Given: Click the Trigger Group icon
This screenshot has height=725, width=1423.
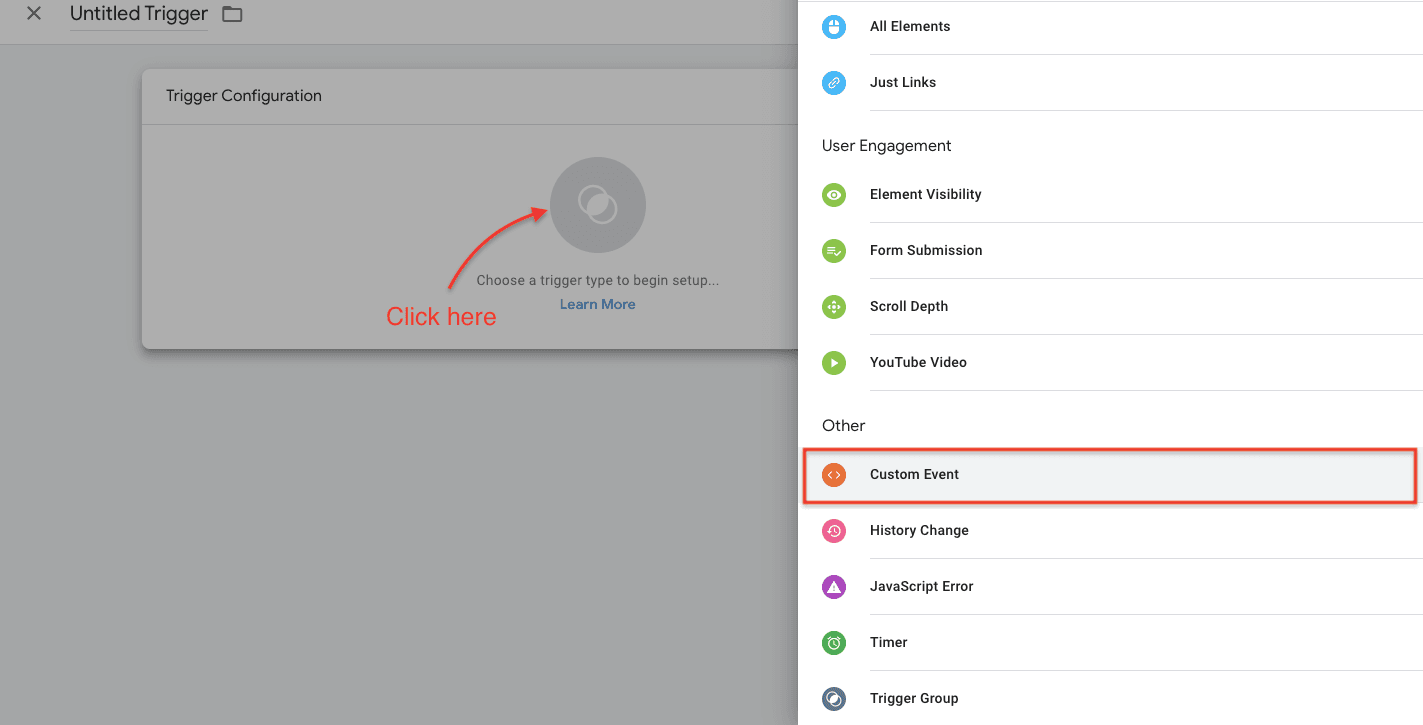Looking at the screenshot, I should click(x=834, y=699).
